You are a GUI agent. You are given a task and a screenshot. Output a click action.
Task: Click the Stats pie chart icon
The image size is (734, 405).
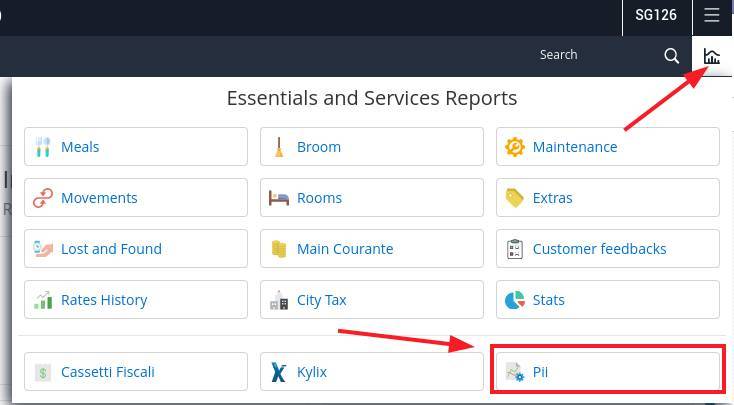click(x=515, y=300)
